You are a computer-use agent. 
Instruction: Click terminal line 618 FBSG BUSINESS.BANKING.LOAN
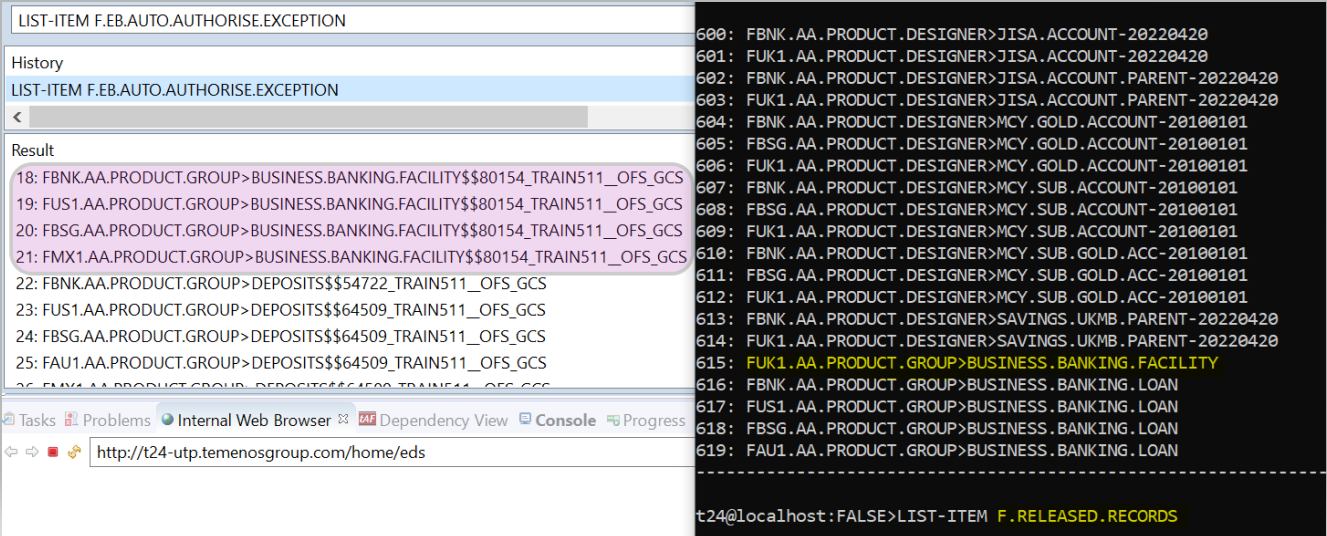[x=937, y=428]
